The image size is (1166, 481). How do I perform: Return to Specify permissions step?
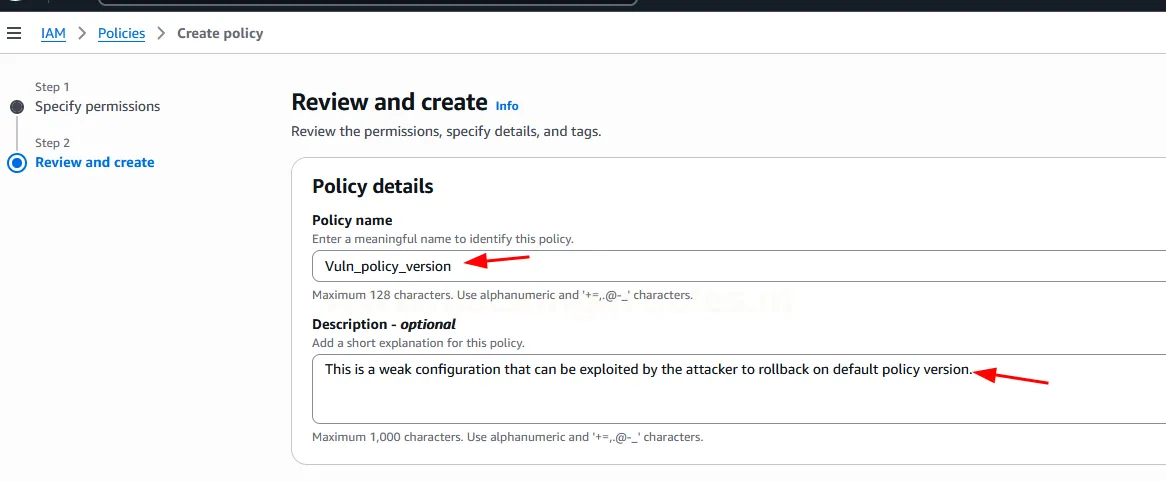point(97,106)
